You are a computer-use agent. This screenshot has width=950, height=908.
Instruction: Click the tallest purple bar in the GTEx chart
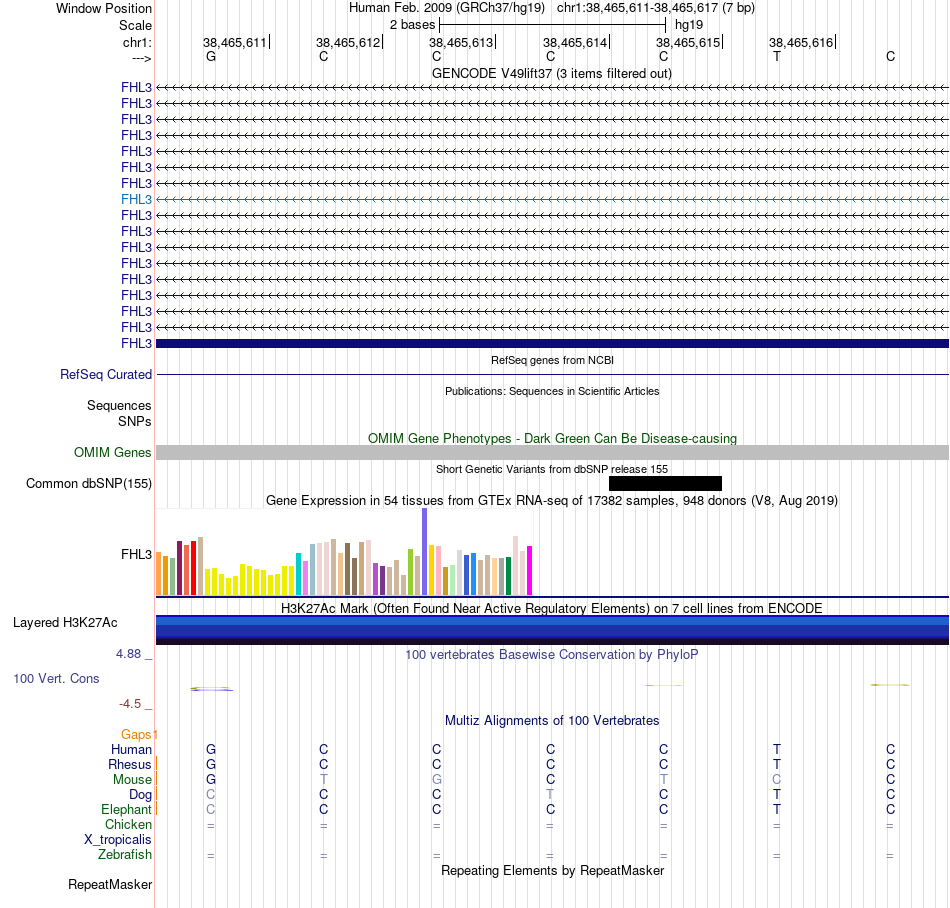(x=425, y=551)
